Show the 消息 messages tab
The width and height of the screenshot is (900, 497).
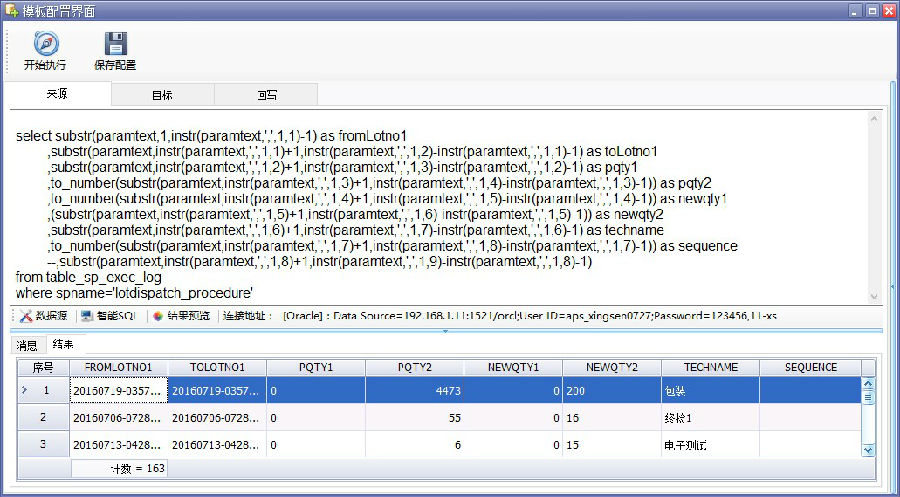[x=27, y=346]
